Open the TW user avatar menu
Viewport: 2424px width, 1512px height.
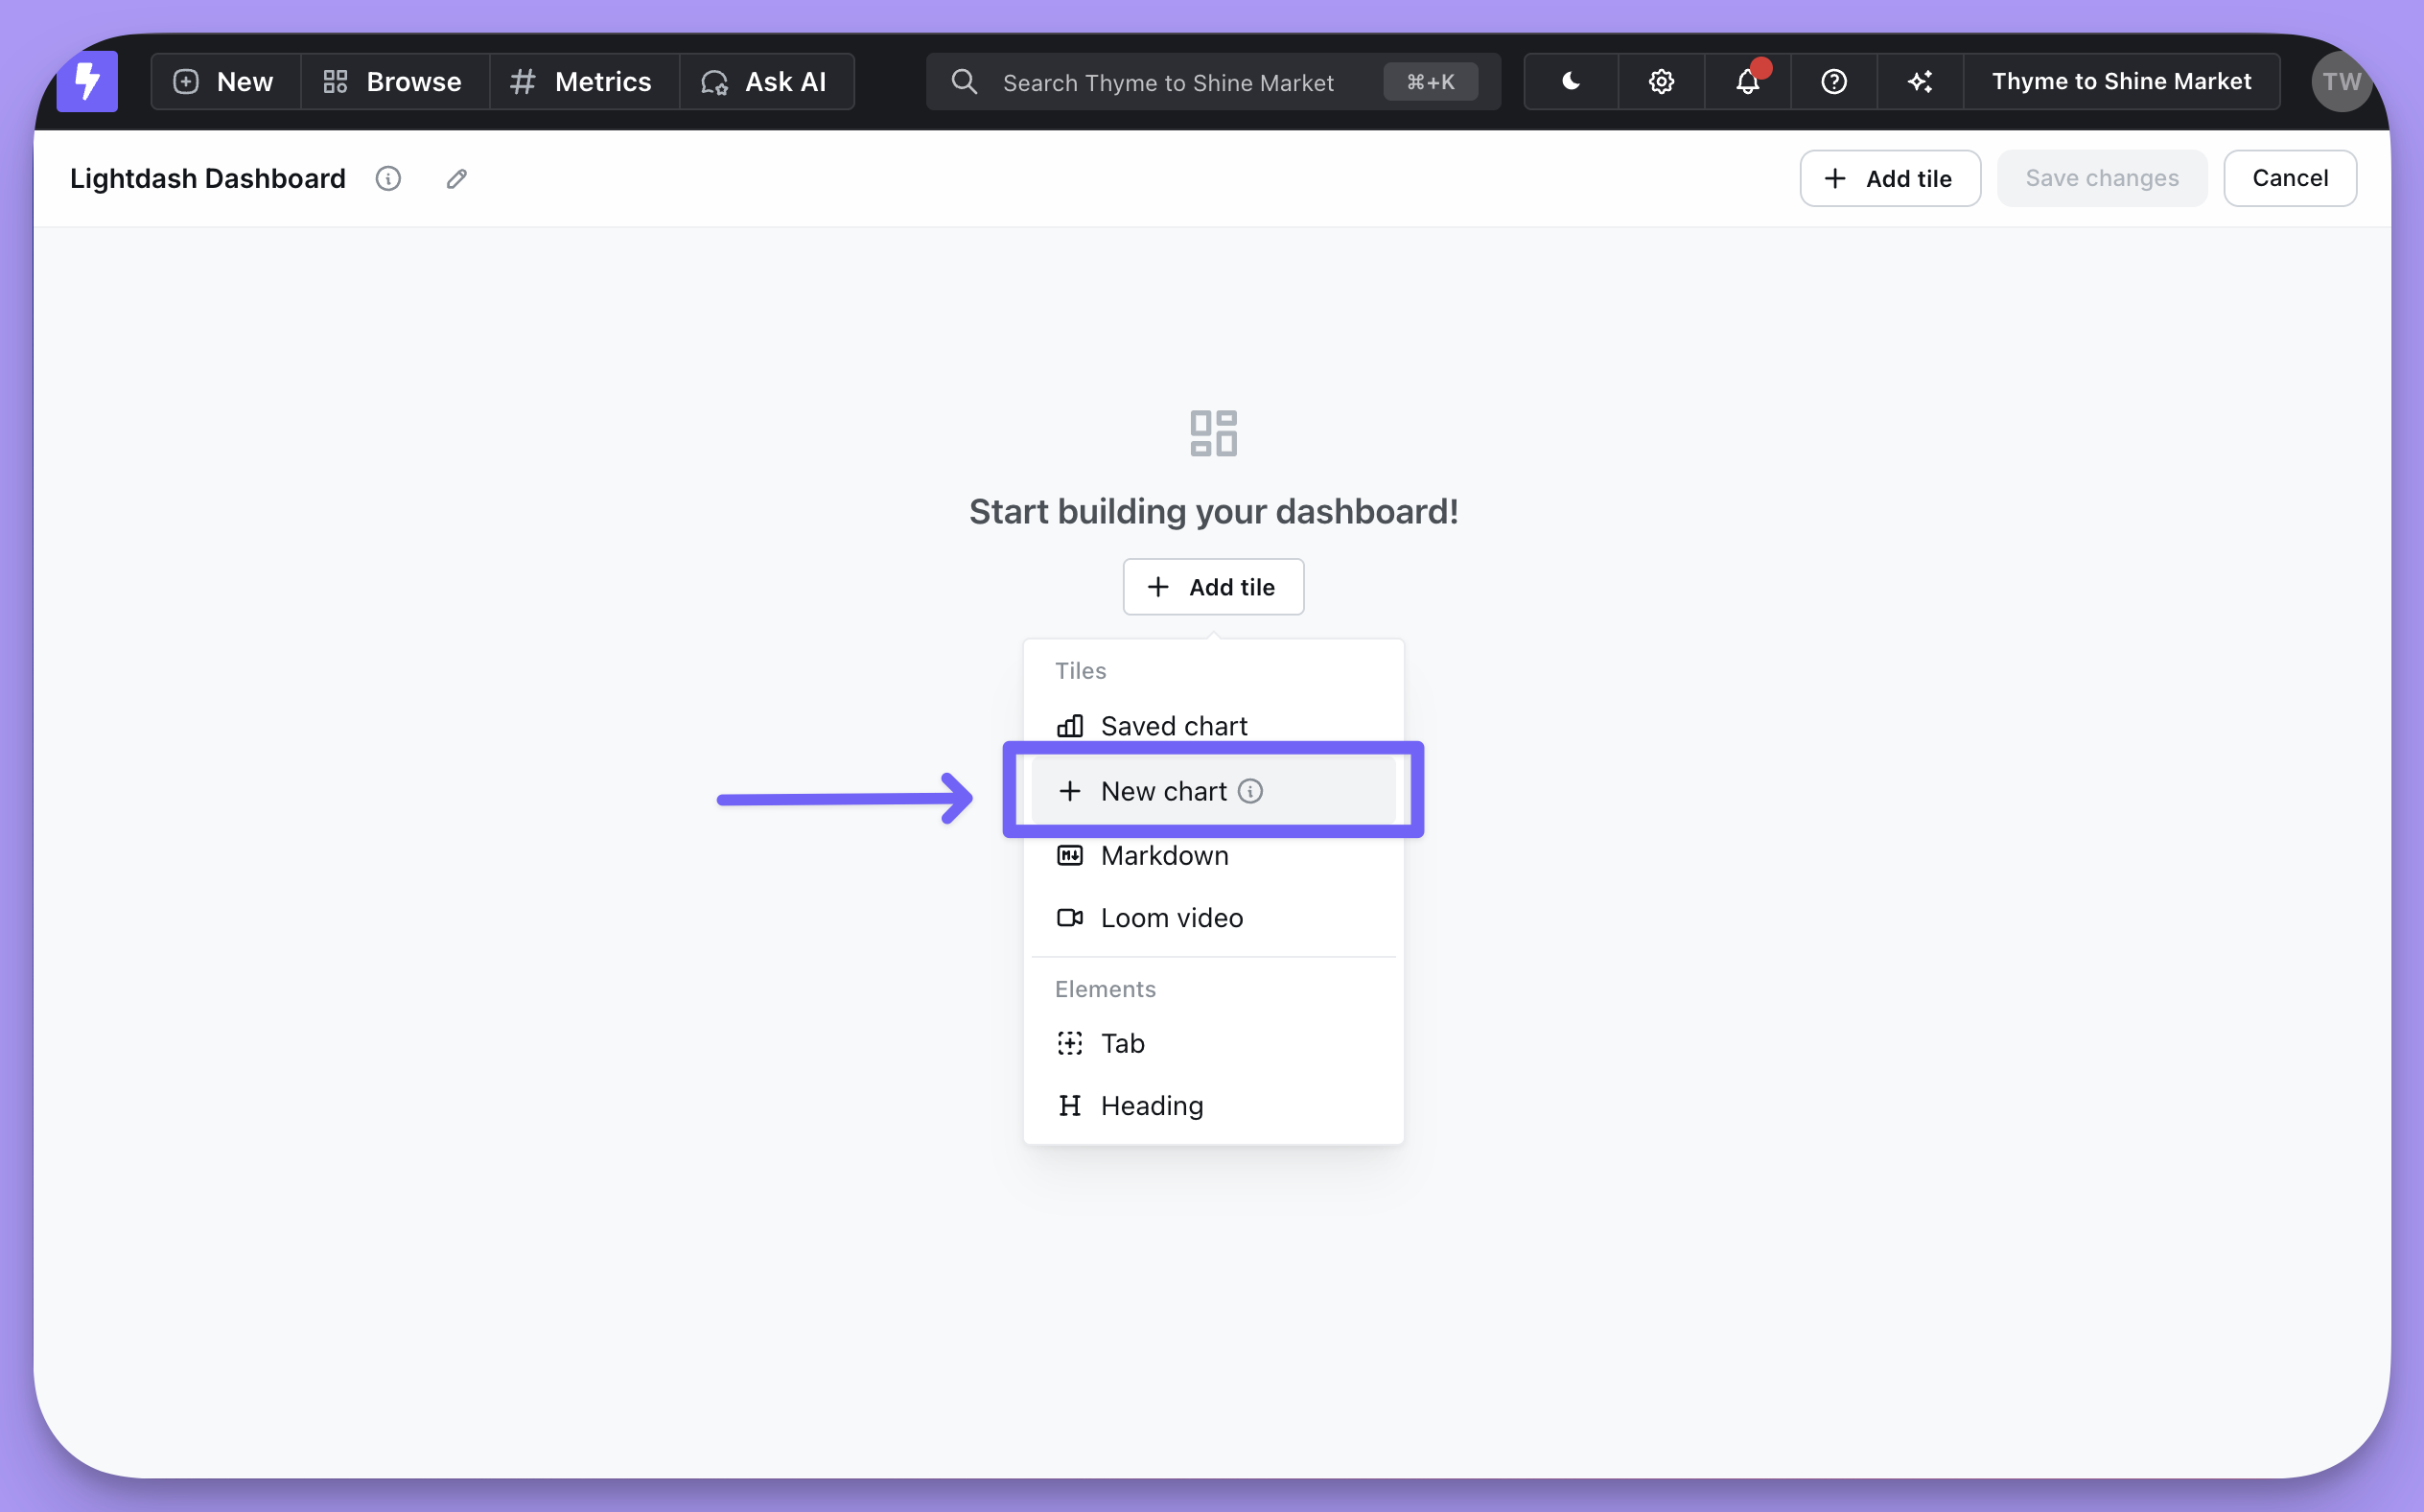coord(2340,81)
